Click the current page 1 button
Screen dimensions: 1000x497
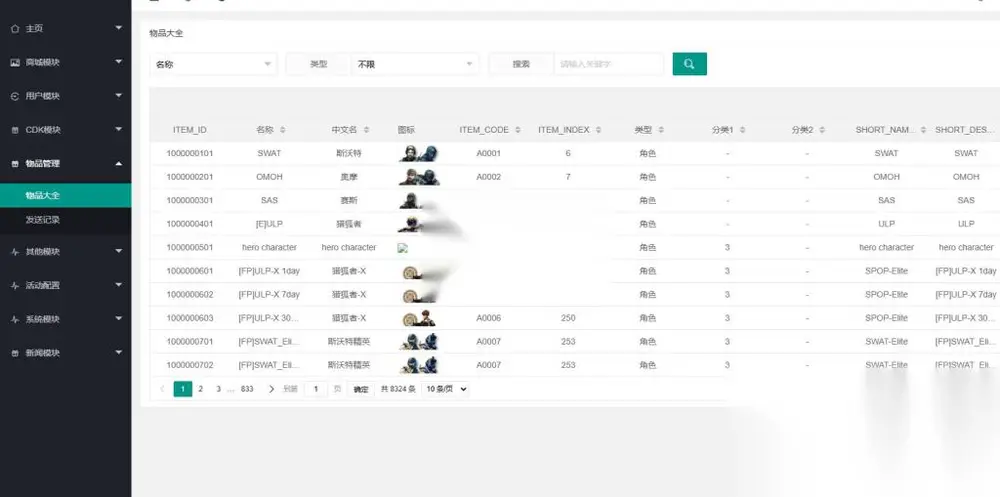point(182,389)
